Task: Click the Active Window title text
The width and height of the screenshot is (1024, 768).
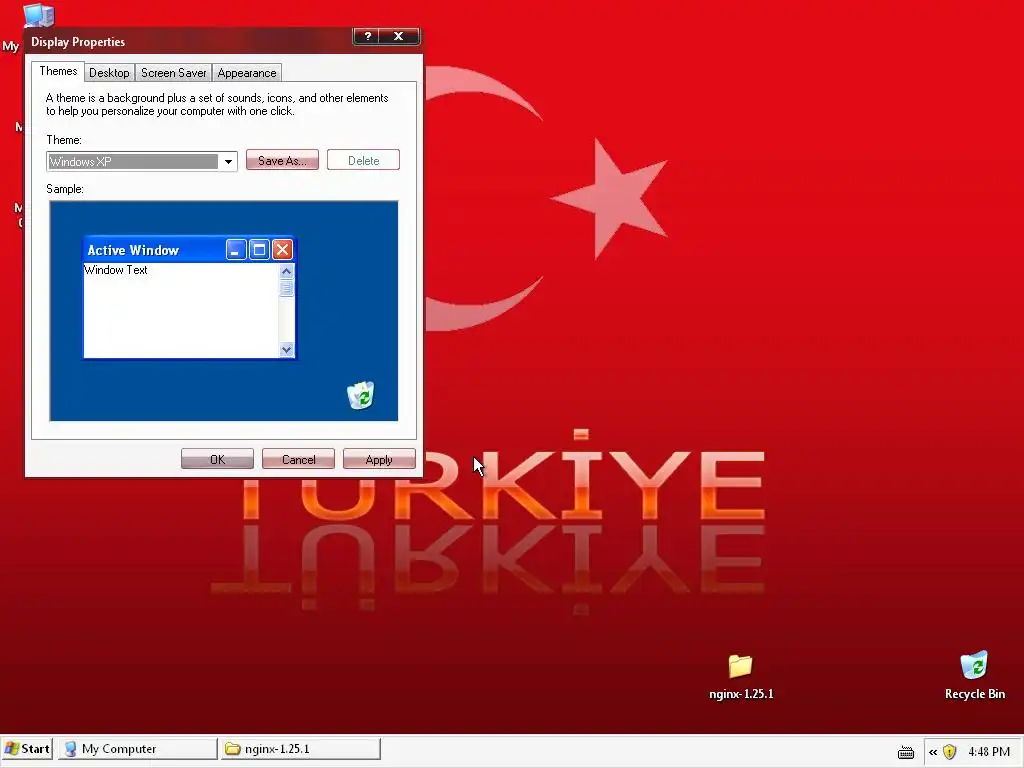Action: pyautogui.click(x=133, y=250)
